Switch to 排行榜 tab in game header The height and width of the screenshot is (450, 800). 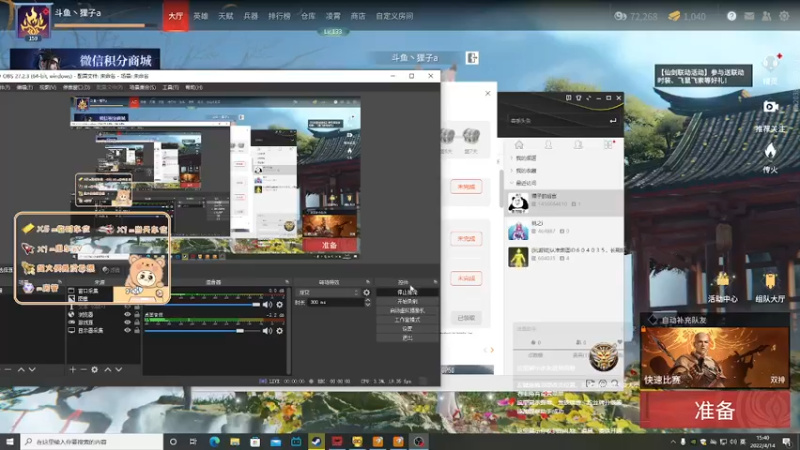tap(279, 16)
